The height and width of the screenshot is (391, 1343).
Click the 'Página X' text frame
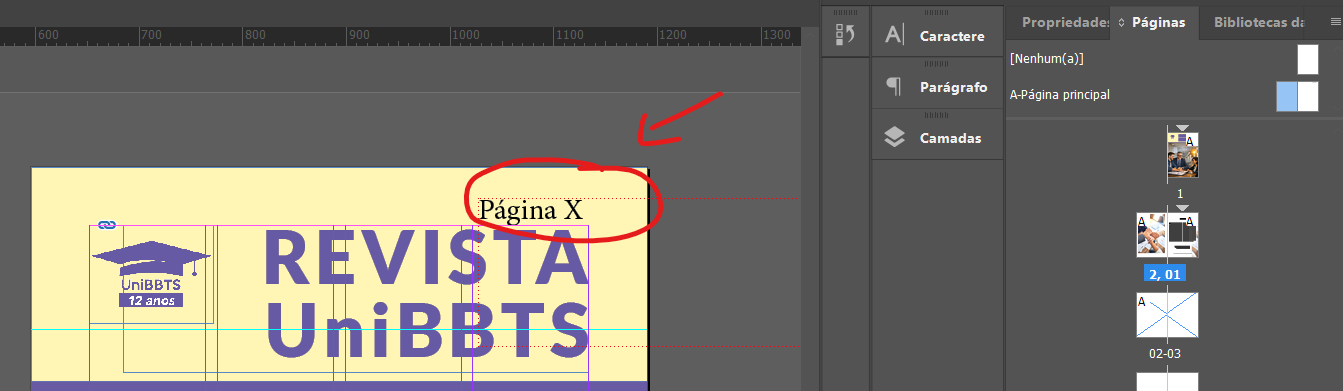[531, 210]
